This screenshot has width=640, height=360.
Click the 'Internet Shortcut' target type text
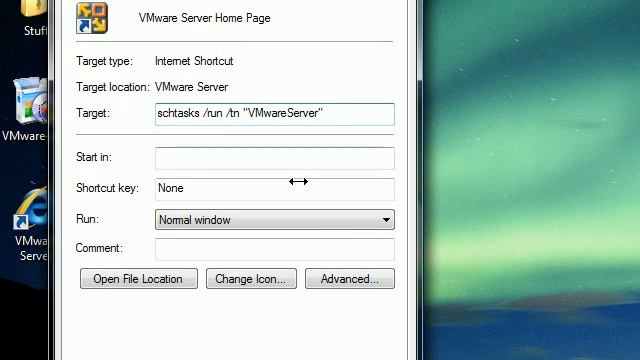click(x=194, y=61)
